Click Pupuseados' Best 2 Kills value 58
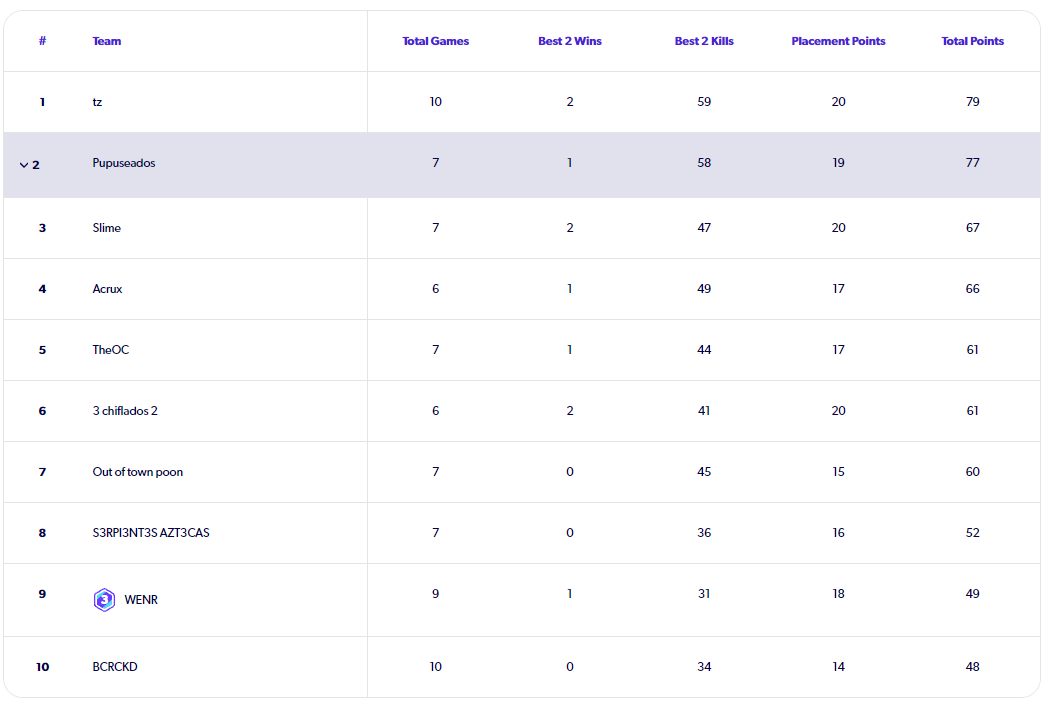The width and height of the screenshot is (1059, 704). [x=704, y=162]
